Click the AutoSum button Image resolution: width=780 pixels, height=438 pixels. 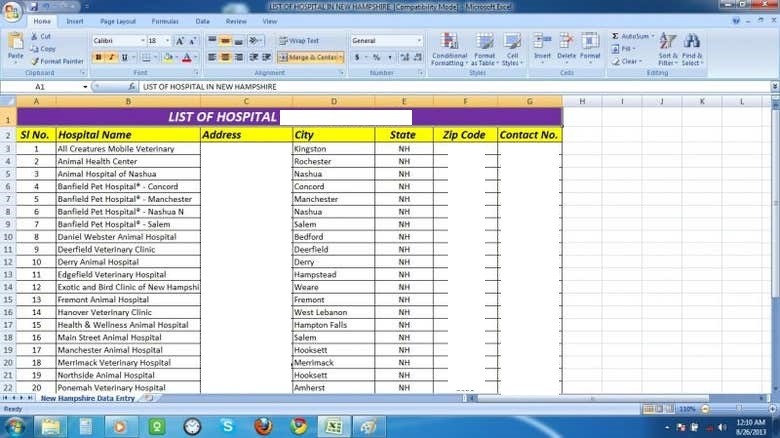pyautogui.click(x=633, y=36)
